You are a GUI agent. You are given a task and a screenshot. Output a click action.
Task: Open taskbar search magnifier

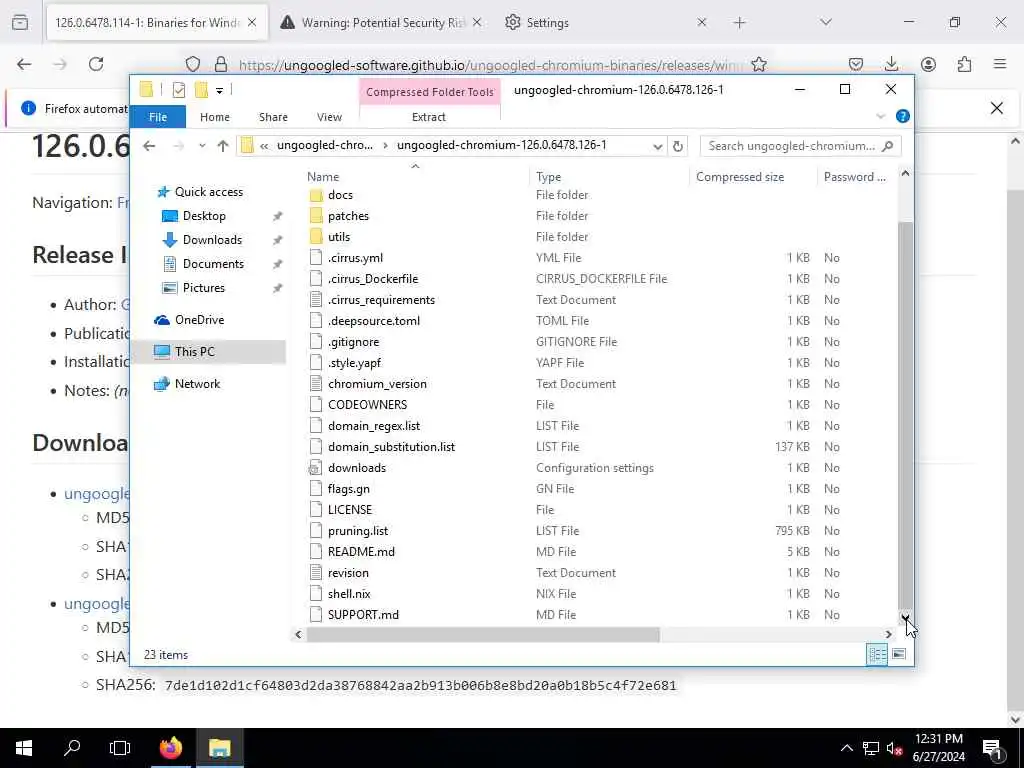click(x=72, y=748)
